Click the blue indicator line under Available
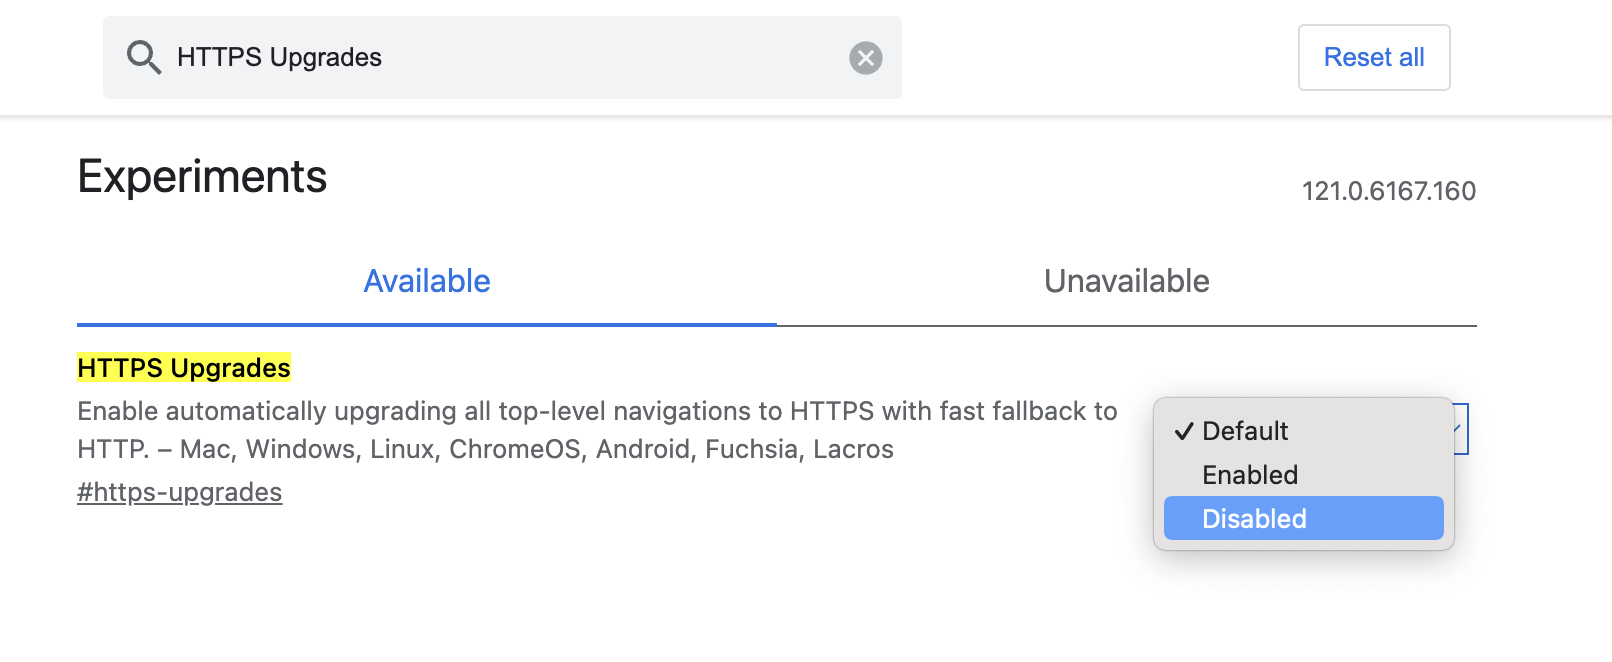The width and height of the screenshot is (1612, 662). click(x=427, y=325)
